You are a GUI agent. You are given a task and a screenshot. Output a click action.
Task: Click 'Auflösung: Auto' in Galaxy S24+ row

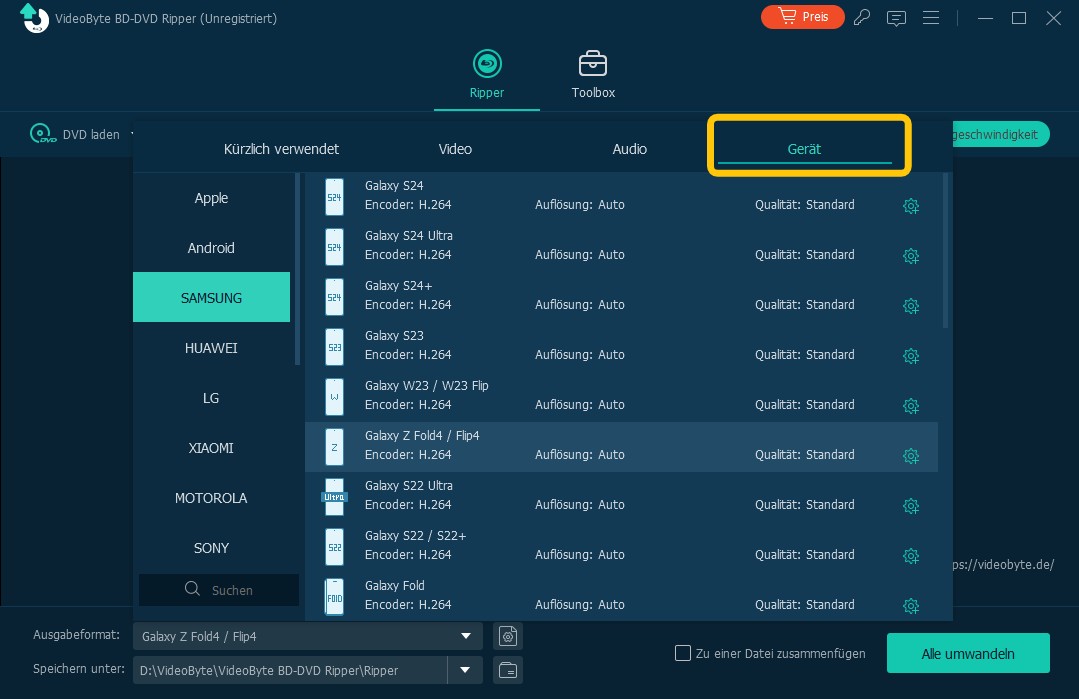[579, 304]
